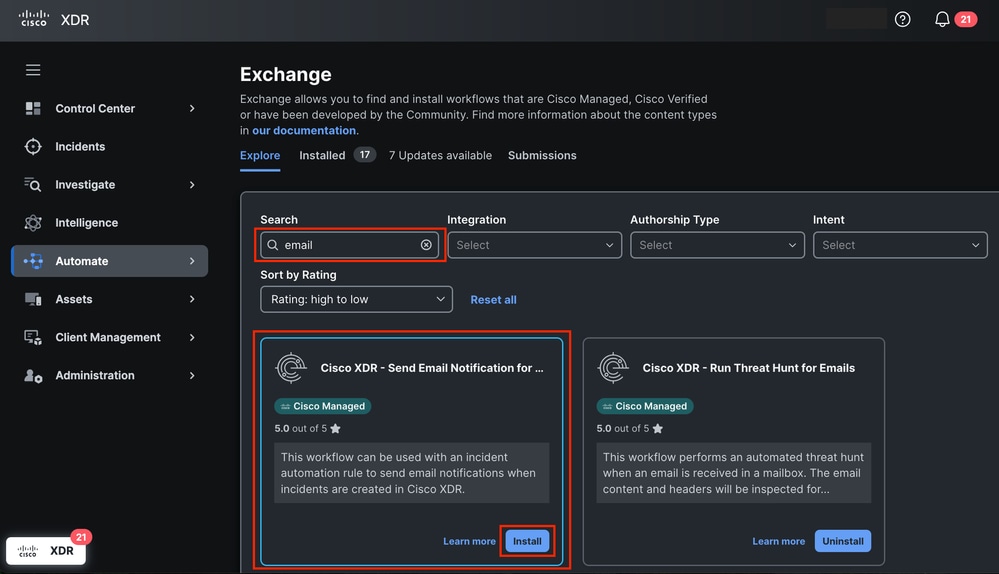Expand the Automate submenu chevron
The width and height of the screenshot is (999, 574).
(x=192, y=261)
